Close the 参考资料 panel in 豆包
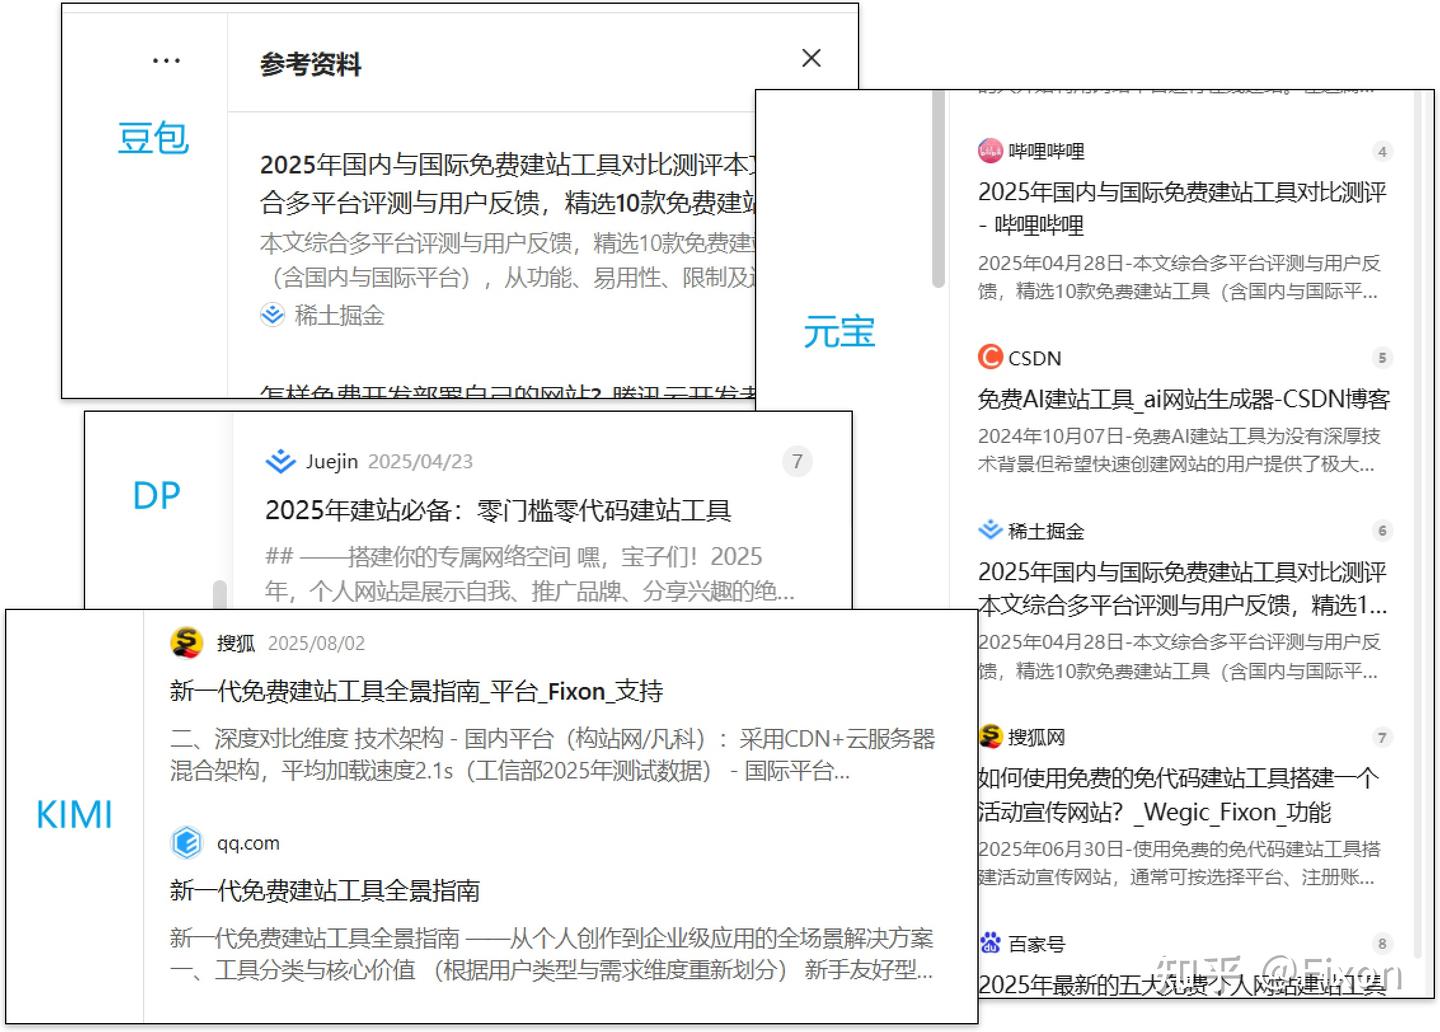Image resolution: width=1440 pixels, height=1032 pixels. (x=811, y=58)
